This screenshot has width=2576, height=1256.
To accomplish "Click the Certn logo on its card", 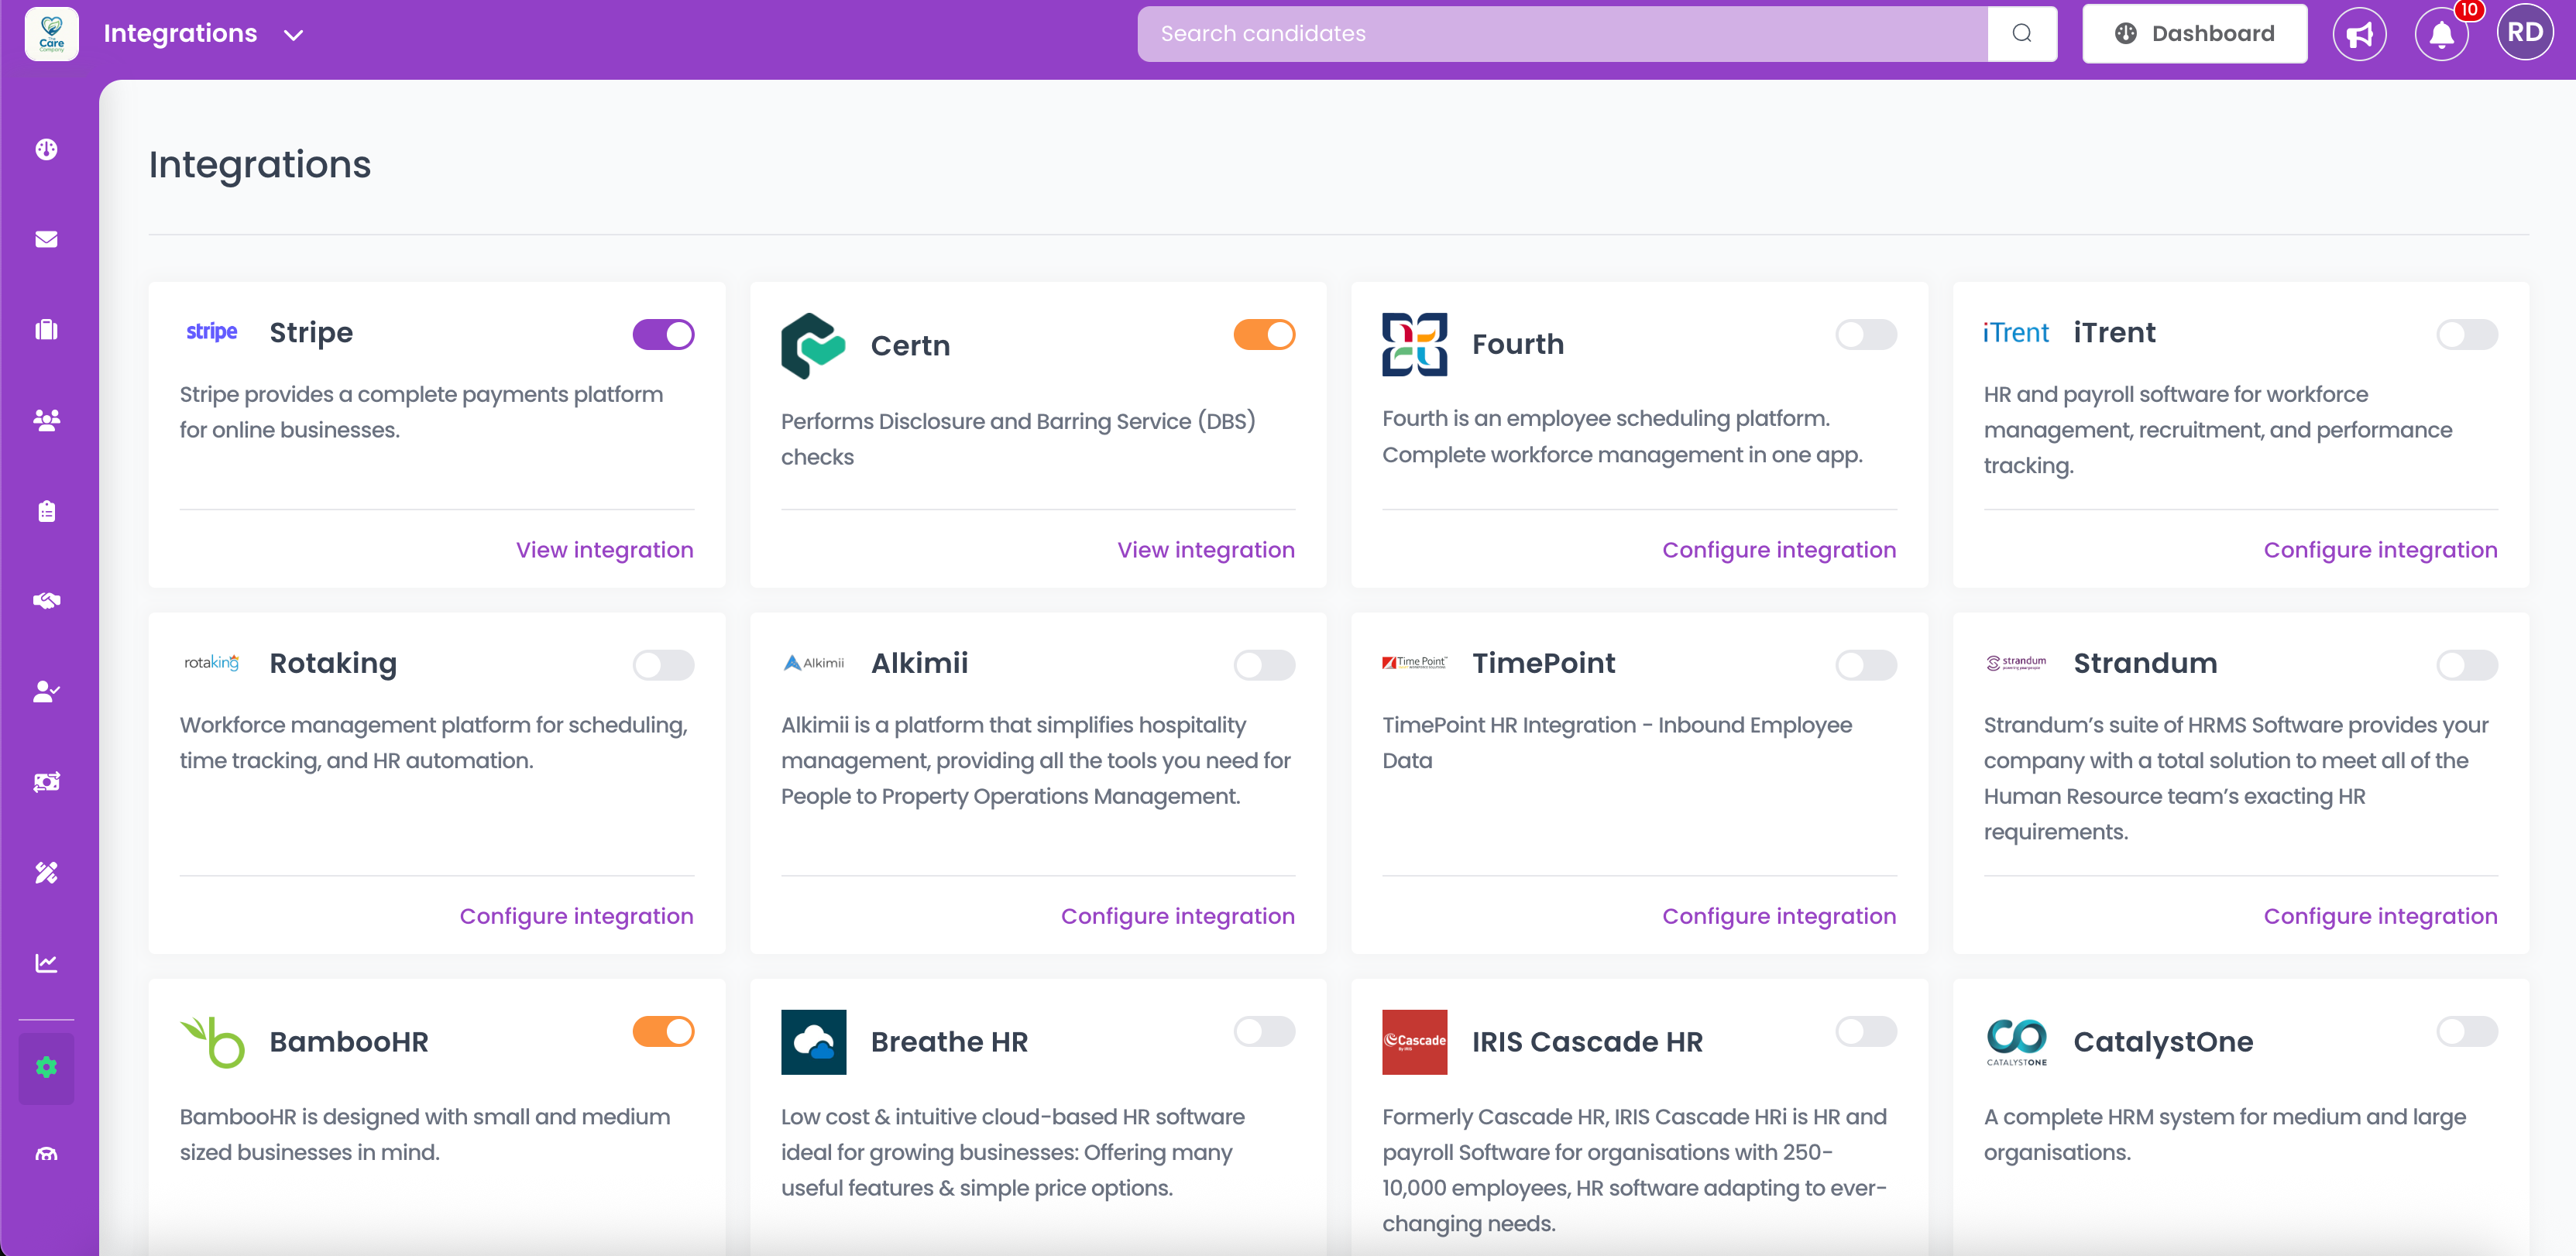I will 813,346.
